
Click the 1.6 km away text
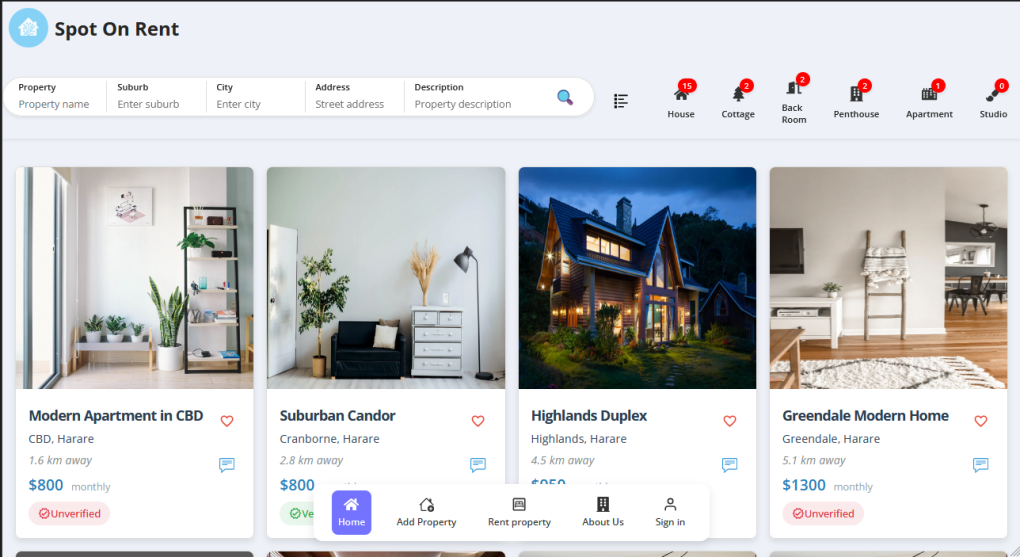pyautogui.click(x=60, y=460)
